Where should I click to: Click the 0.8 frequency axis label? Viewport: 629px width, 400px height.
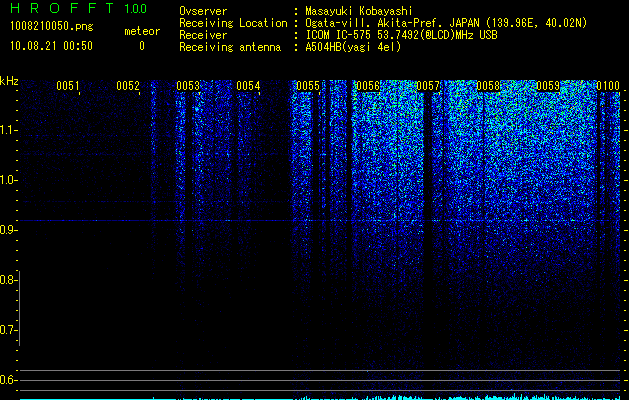coord(8,280)
